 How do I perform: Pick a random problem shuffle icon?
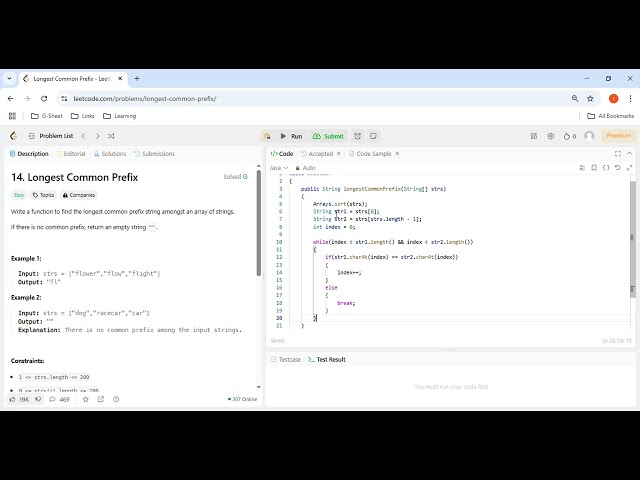click(x=111, y=136)
